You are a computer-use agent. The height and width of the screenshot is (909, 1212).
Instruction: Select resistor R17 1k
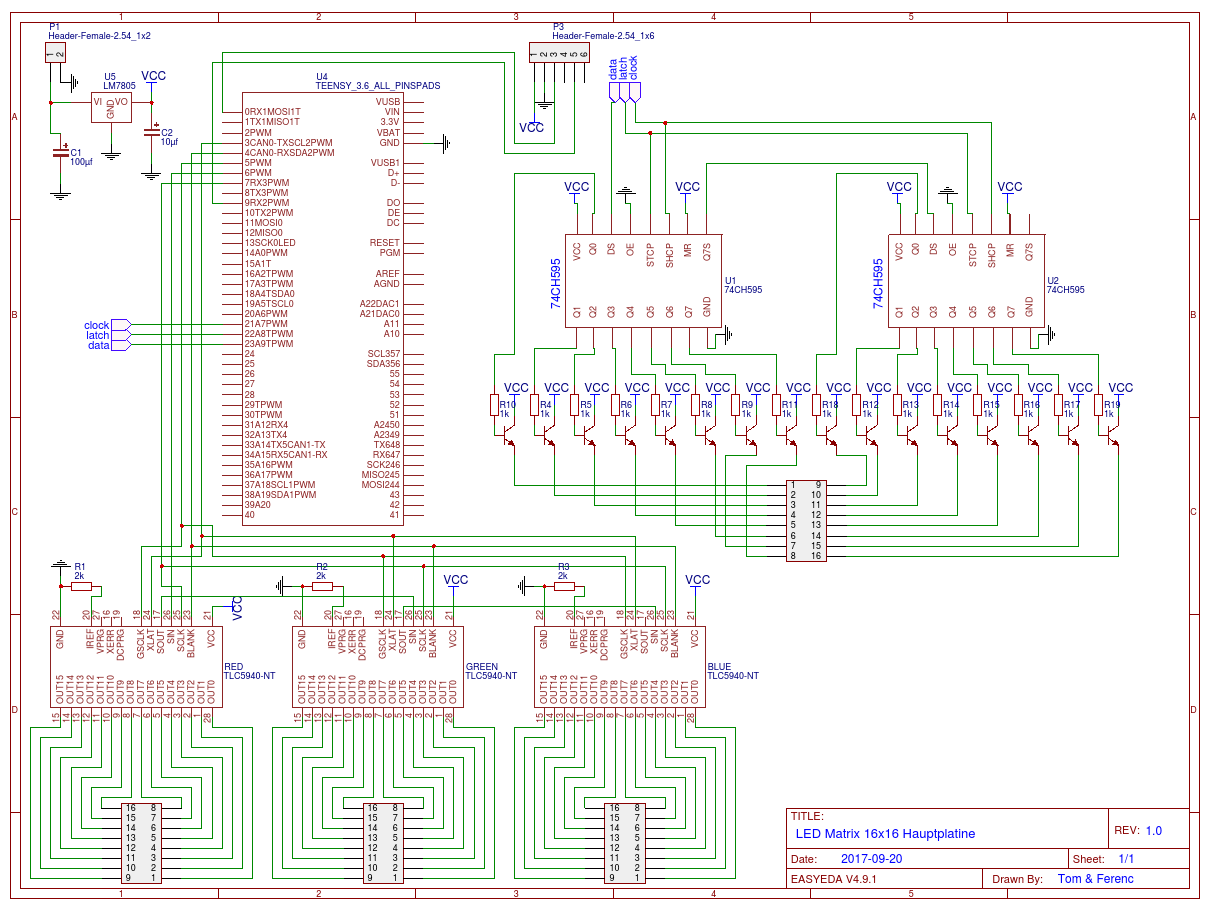pos(1058,405)
